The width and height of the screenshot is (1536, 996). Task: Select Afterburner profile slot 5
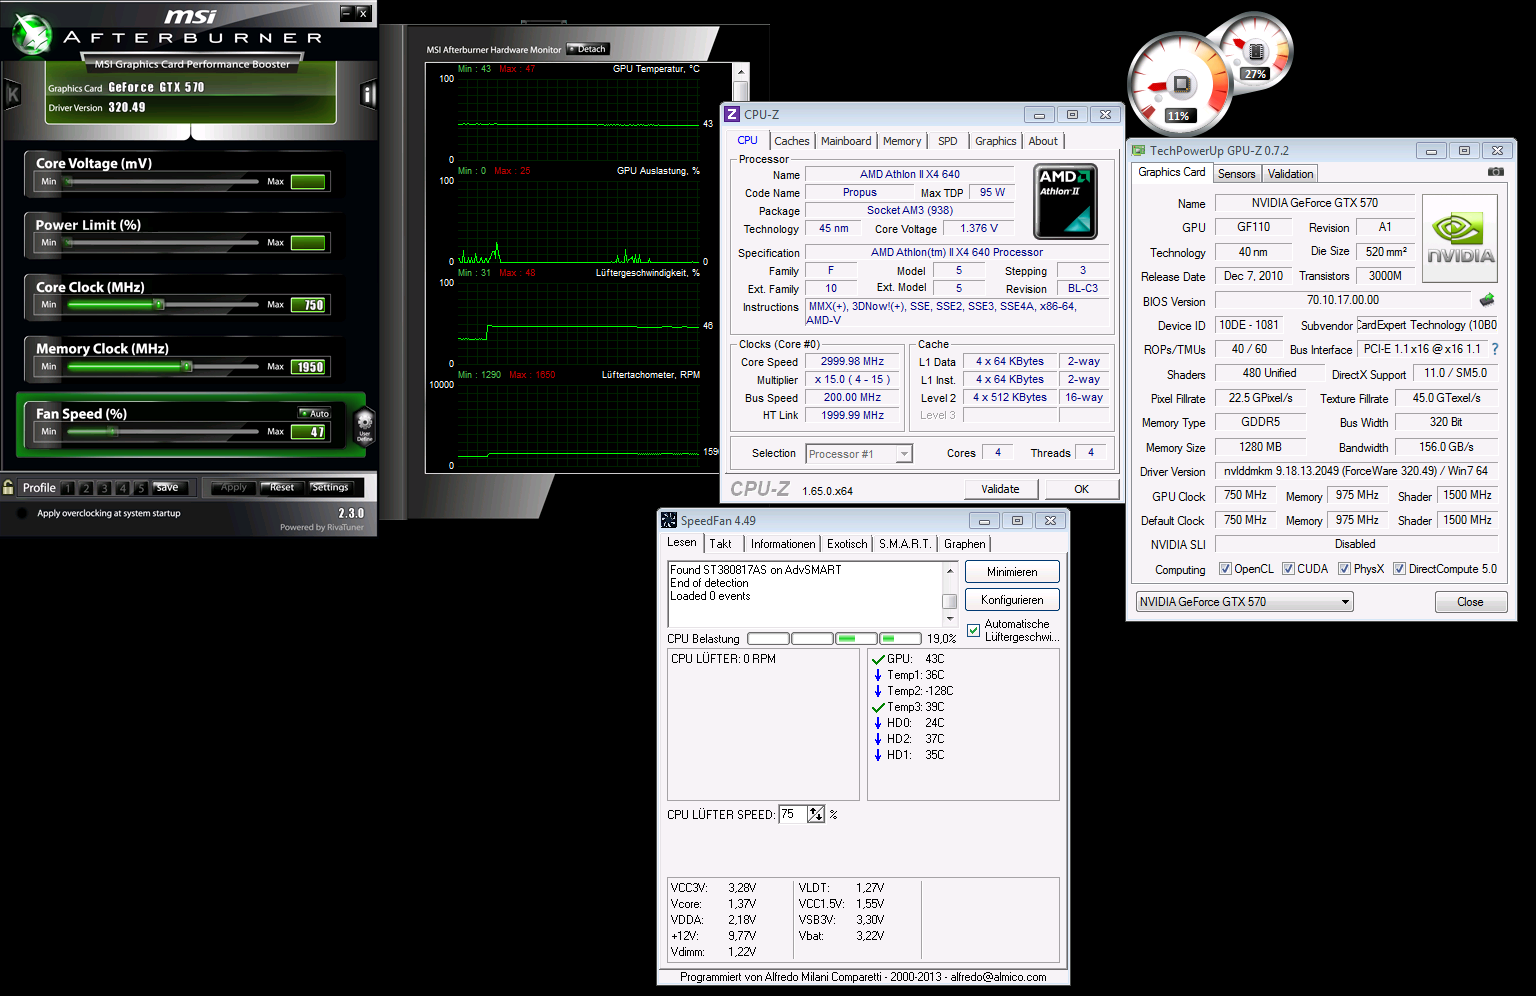pyautogui.click(x=140, y=488)
